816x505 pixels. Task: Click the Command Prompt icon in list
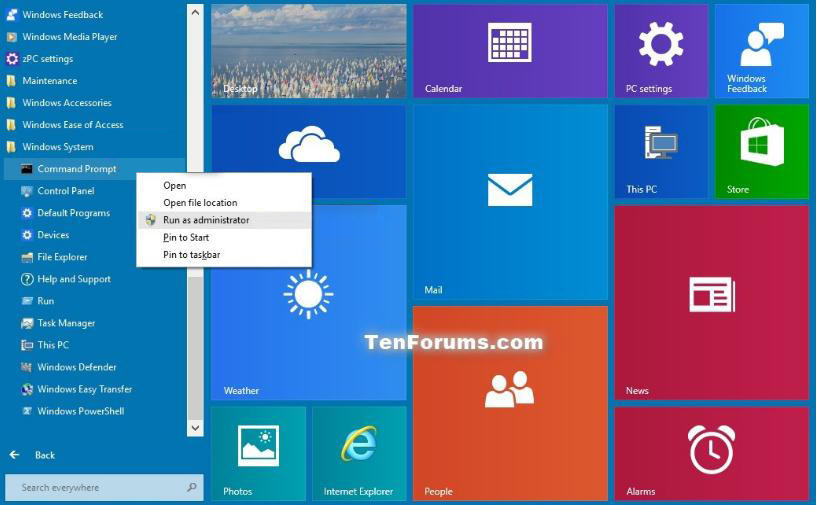click(x=27, y=169)
